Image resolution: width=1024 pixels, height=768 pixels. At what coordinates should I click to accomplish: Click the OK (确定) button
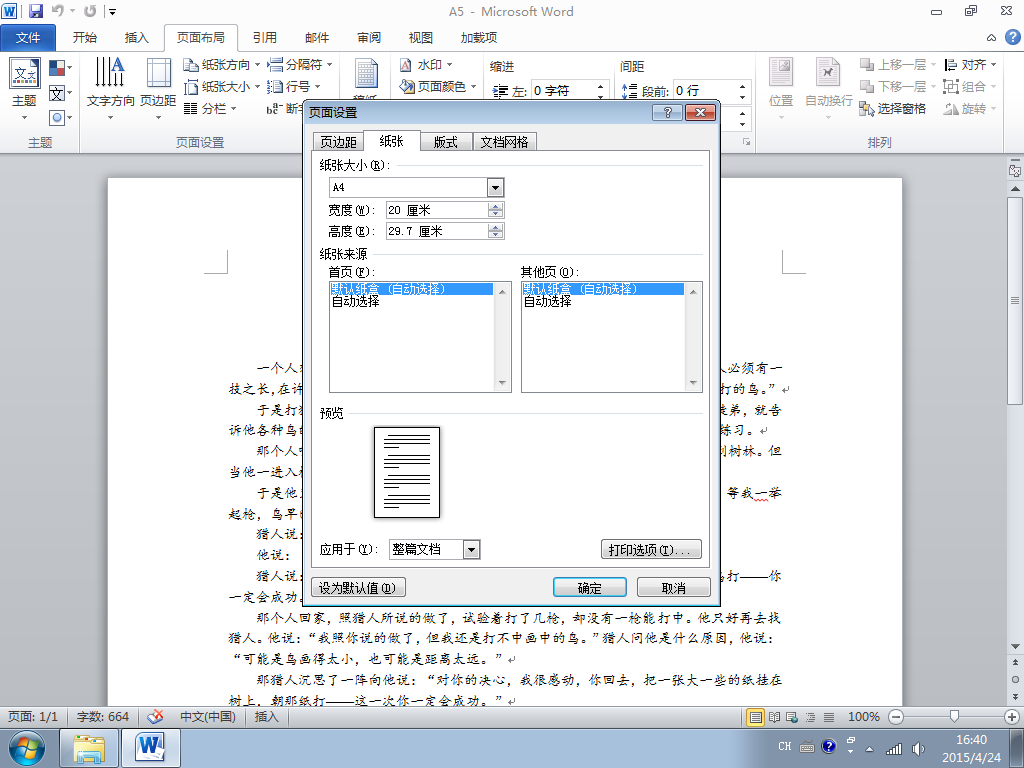click(x=590, y=588)
